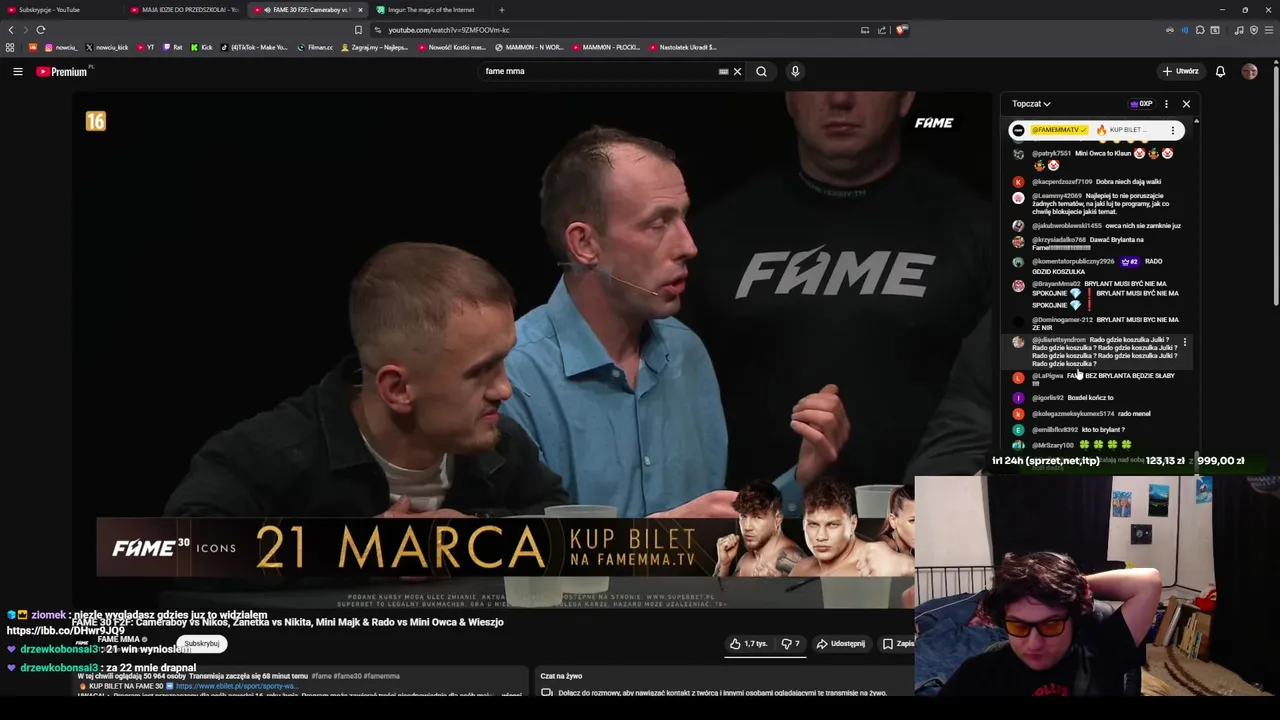This screenshot has height=720, width=1280.
Task: Click the FAME MMA channel name
Action: click(119, 639)
